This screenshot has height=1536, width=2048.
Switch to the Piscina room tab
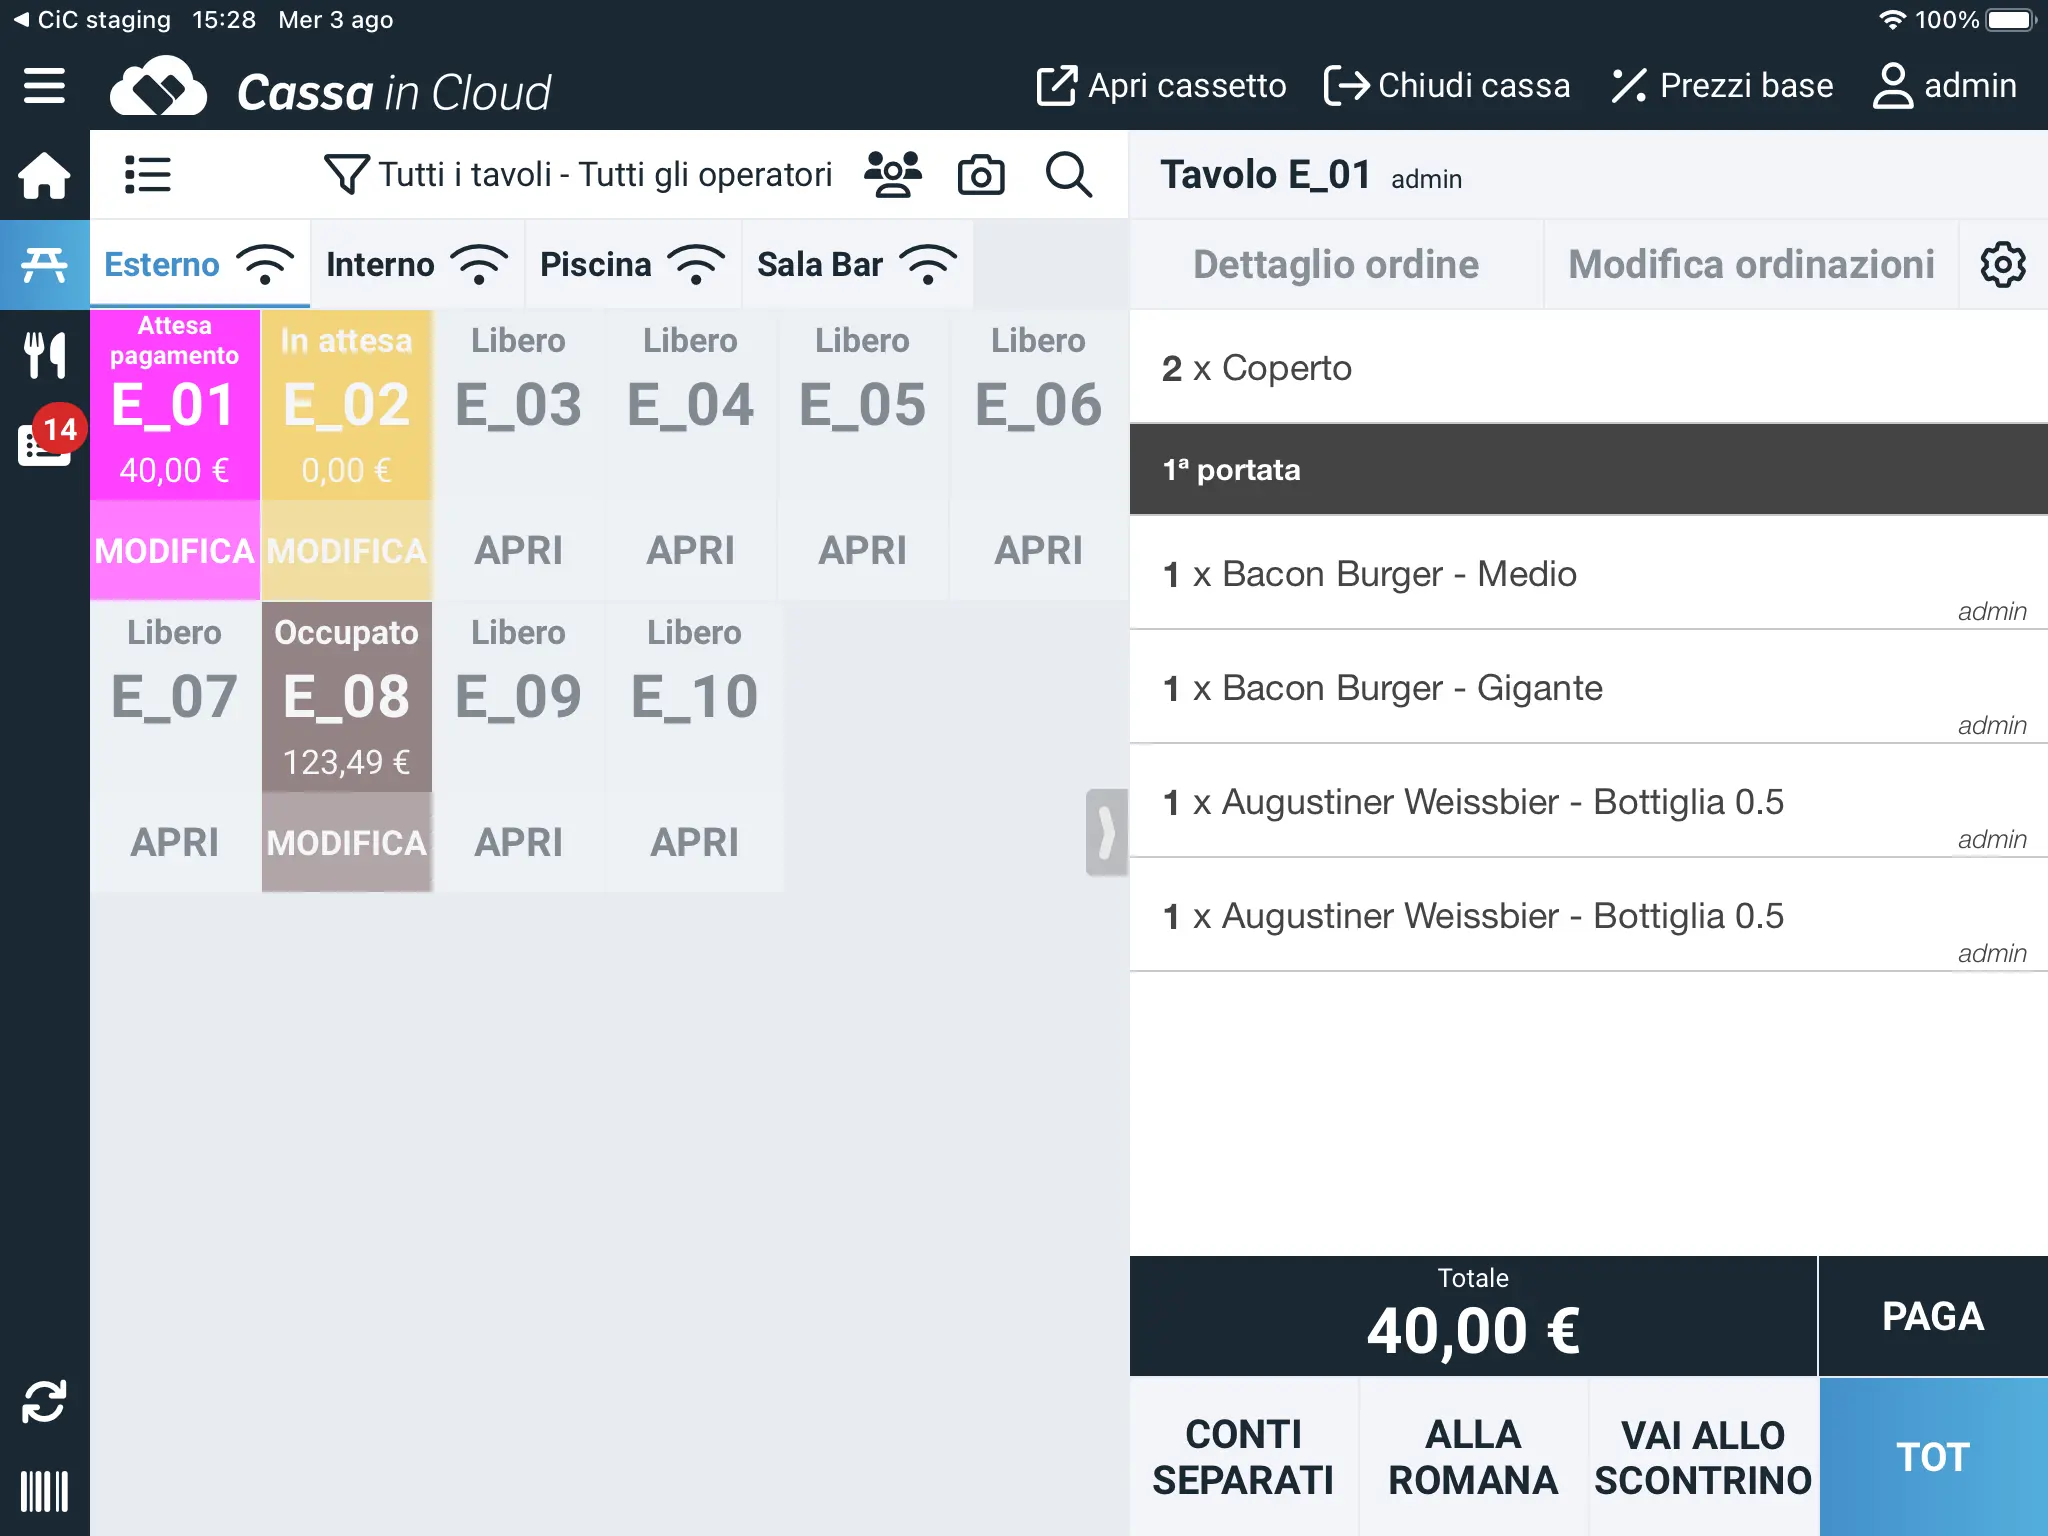click(x=633, y=265)
